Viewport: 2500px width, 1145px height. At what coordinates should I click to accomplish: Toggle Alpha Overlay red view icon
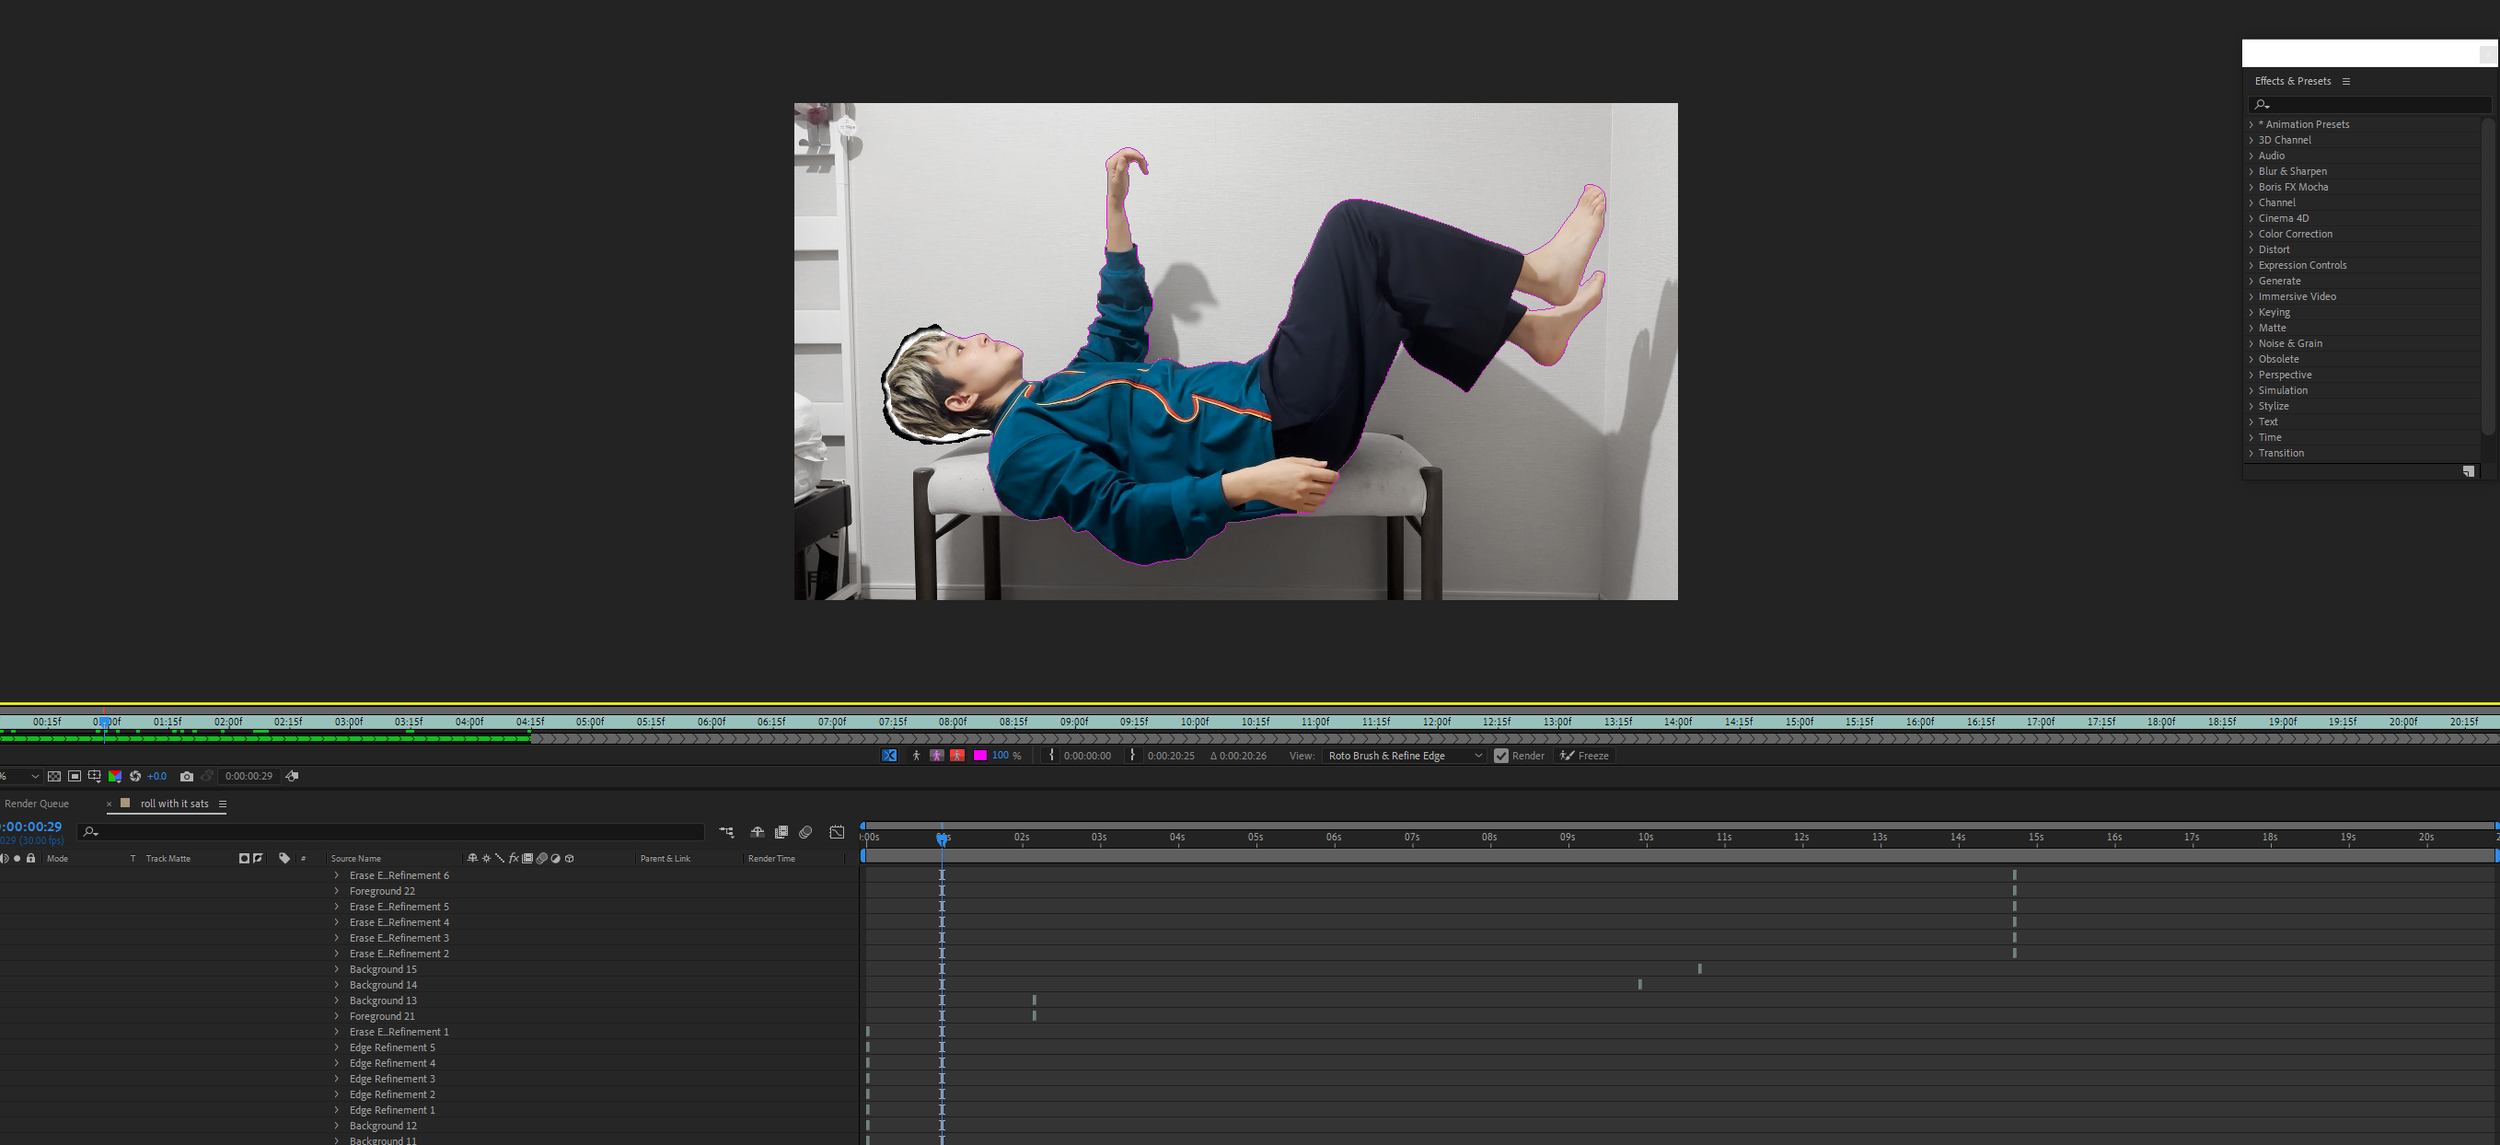[957, 756]
